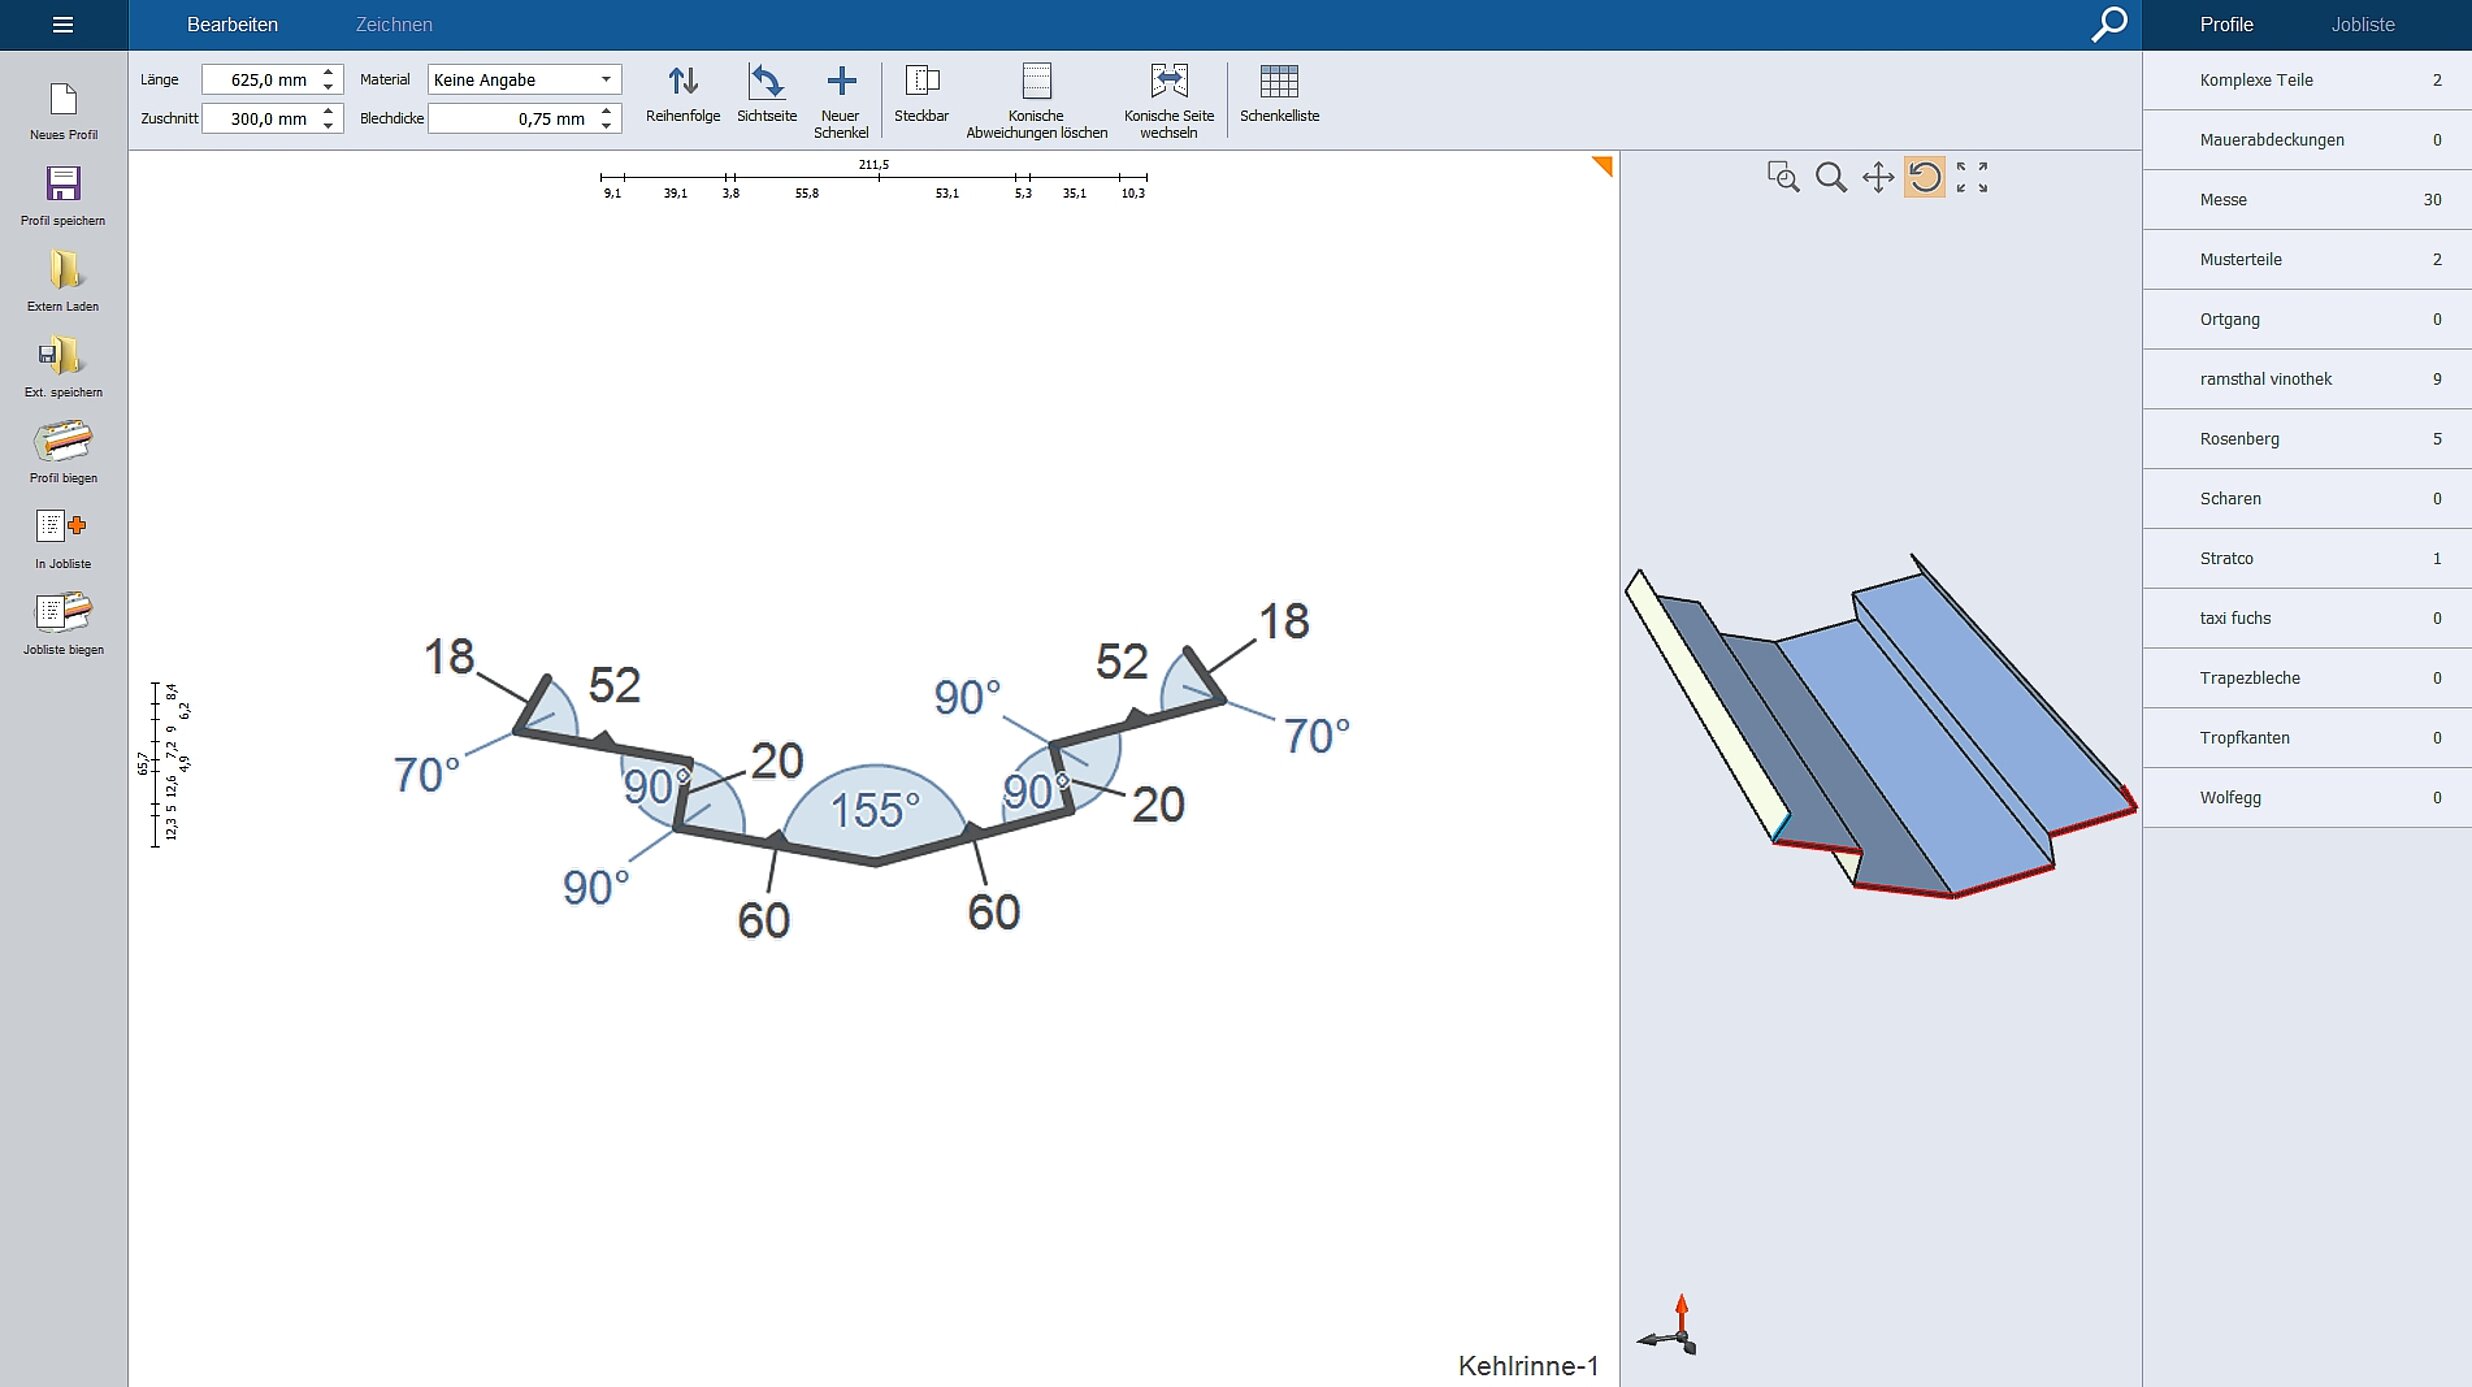Image resolution: width=2472 pixels, height=1387 pixels.
Task: Toggle the Steckbar option
Action: point(921,81)
